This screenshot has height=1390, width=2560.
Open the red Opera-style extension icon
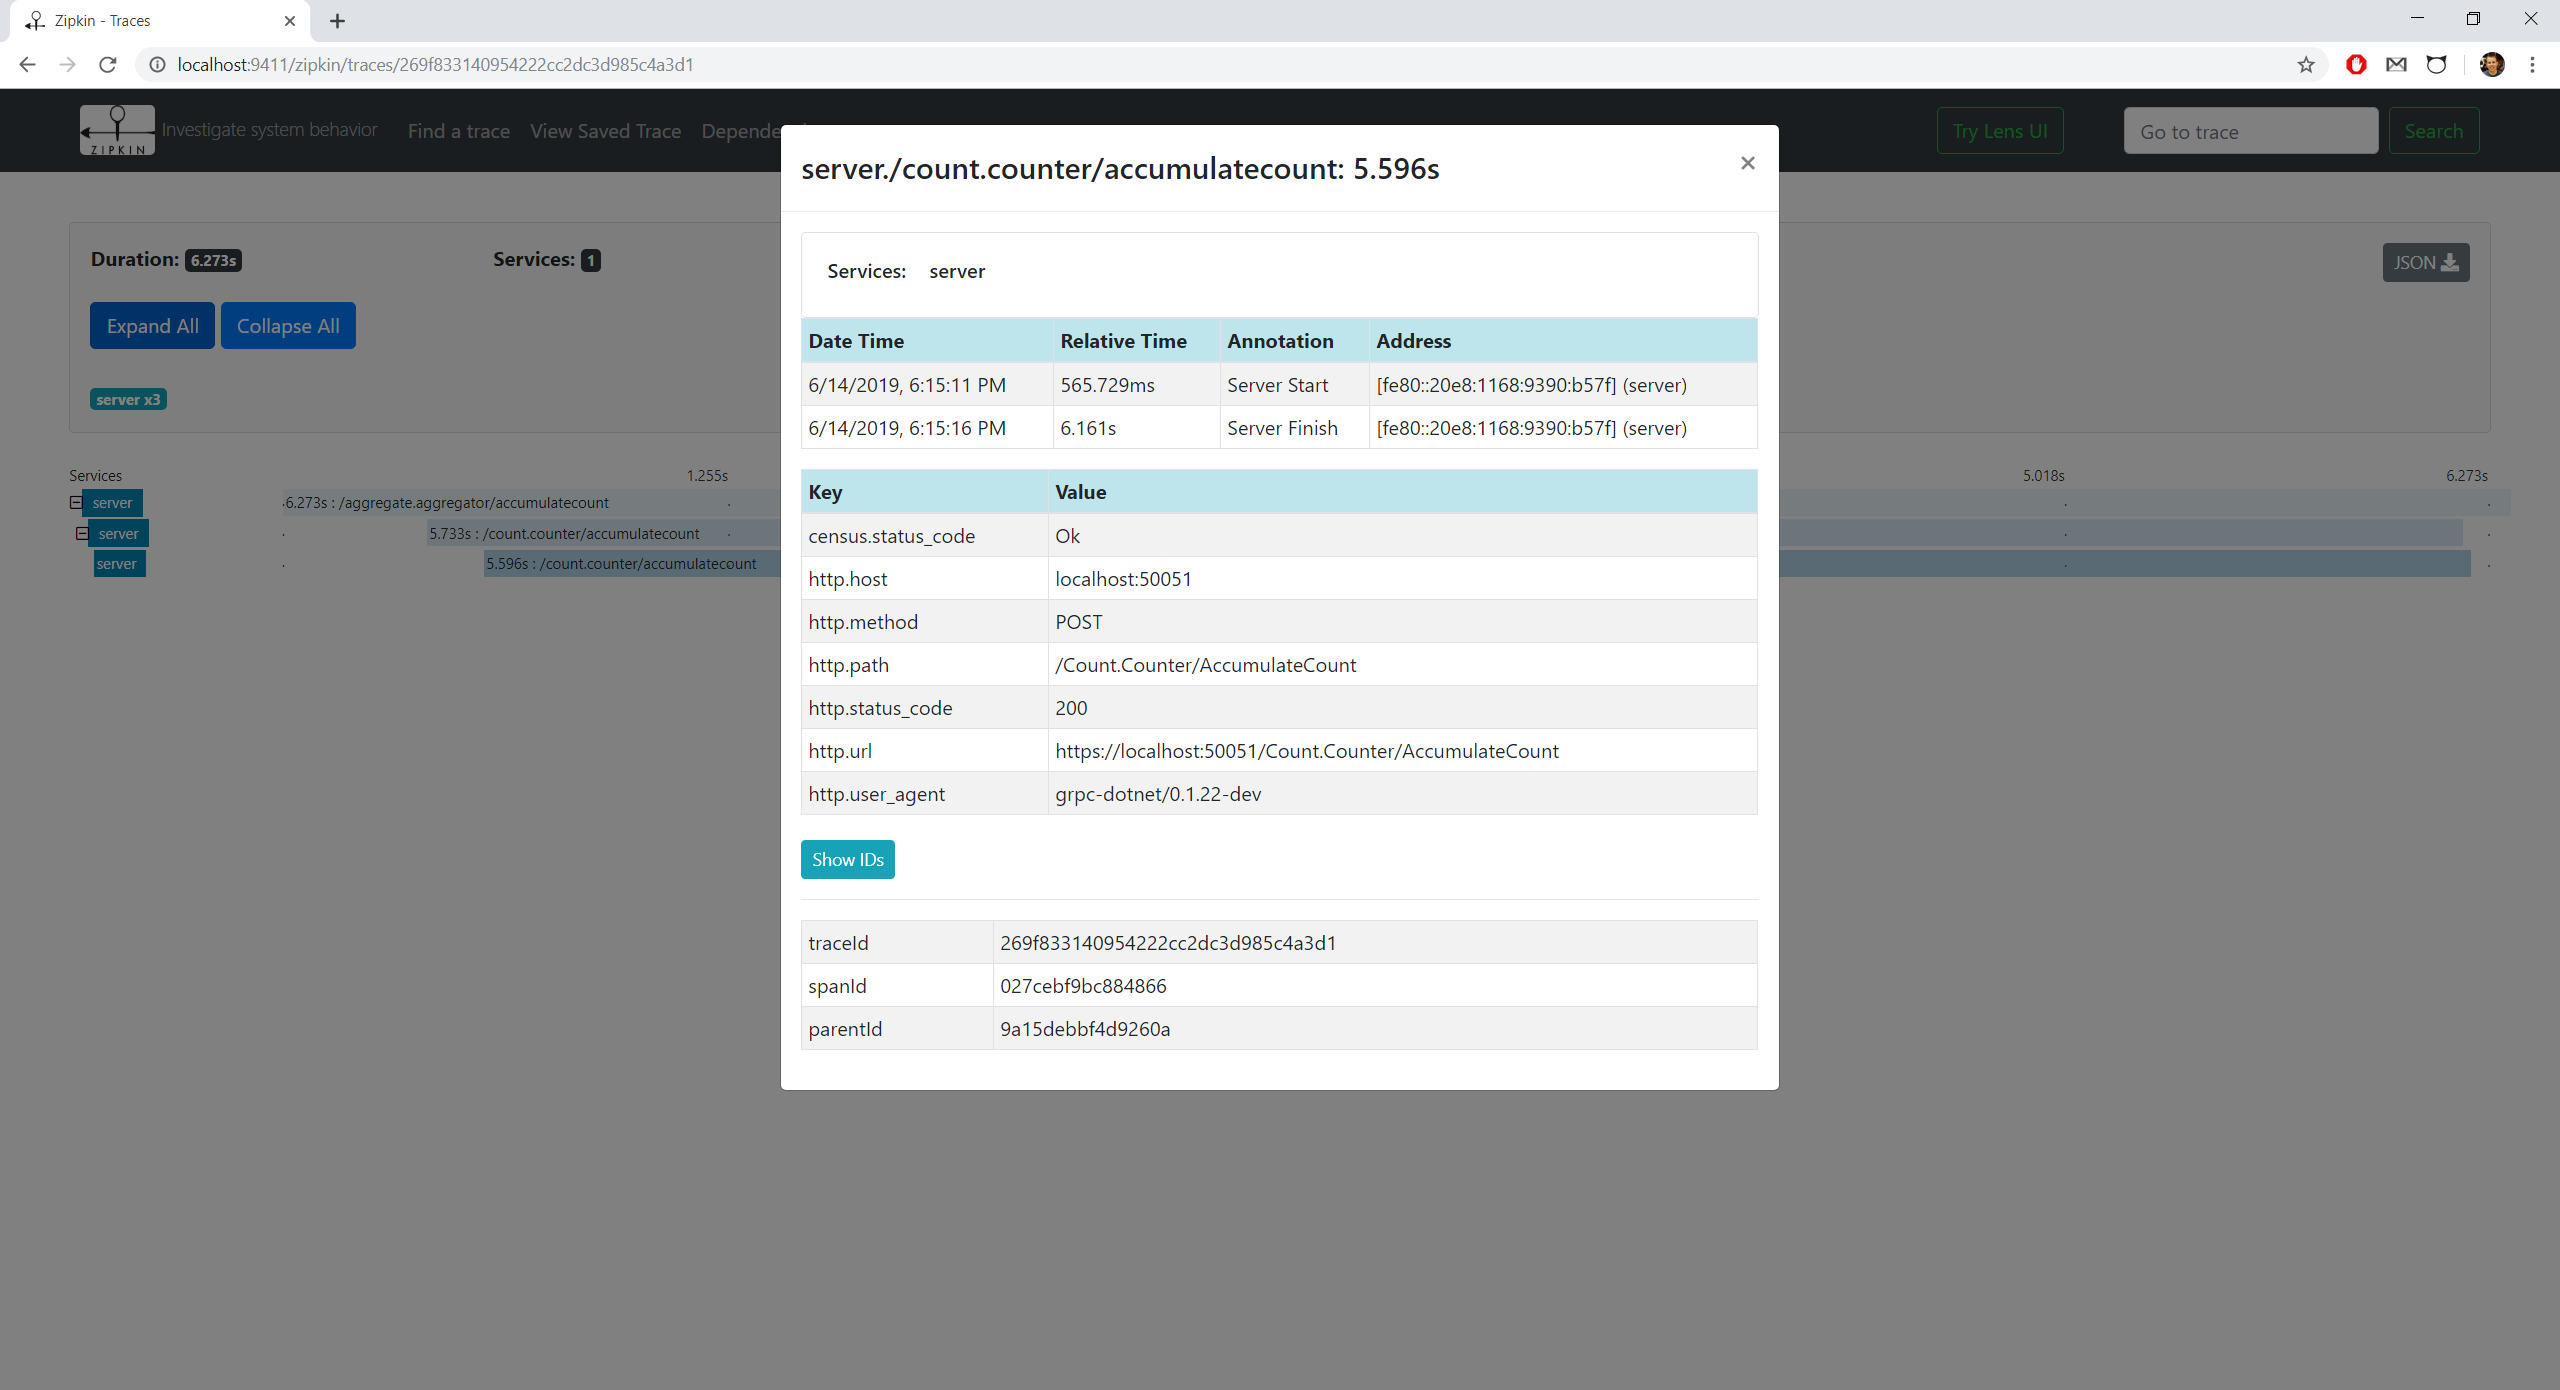[x=2356, y=65]
